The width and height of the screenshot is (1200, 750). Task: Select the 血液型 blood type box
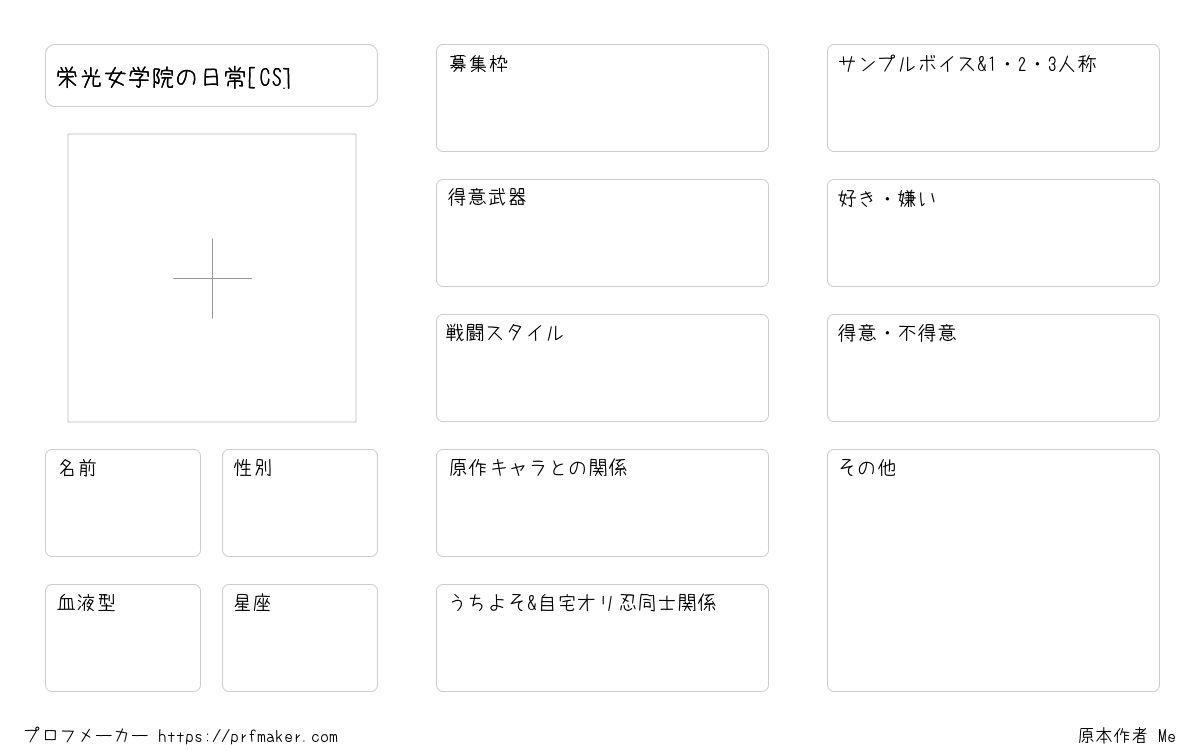pyautogui.click(x=123, y=638)
